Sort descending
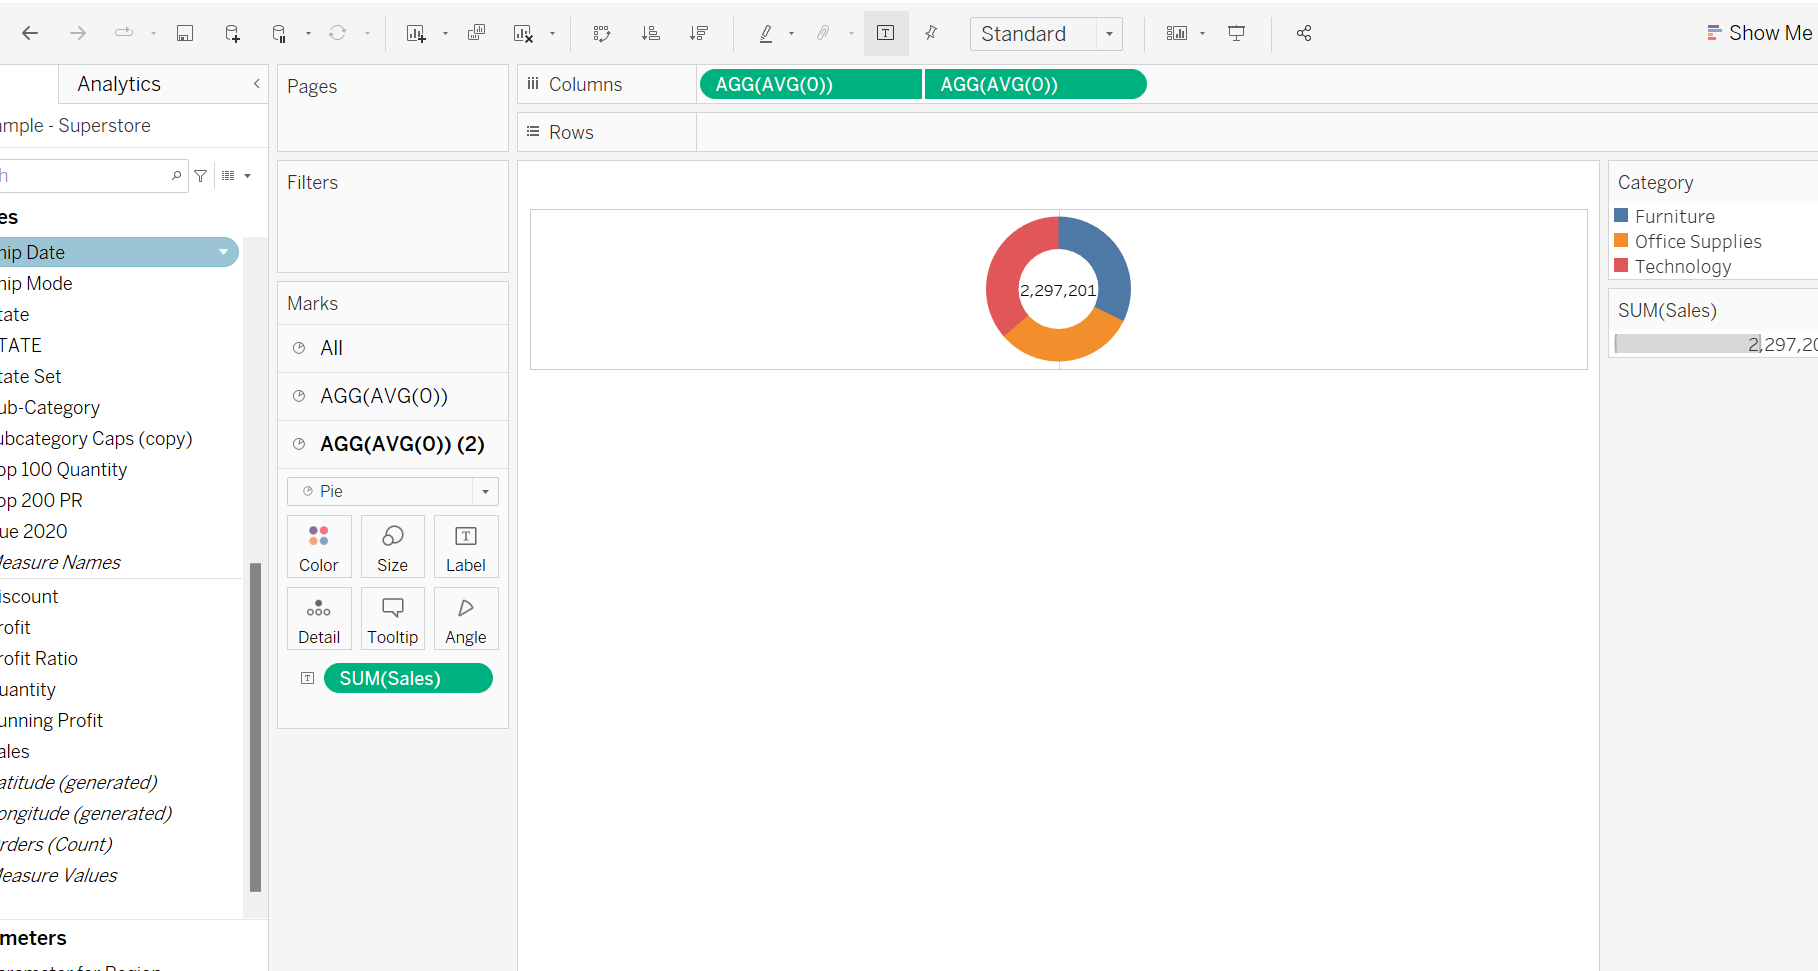 click(698, 33)
